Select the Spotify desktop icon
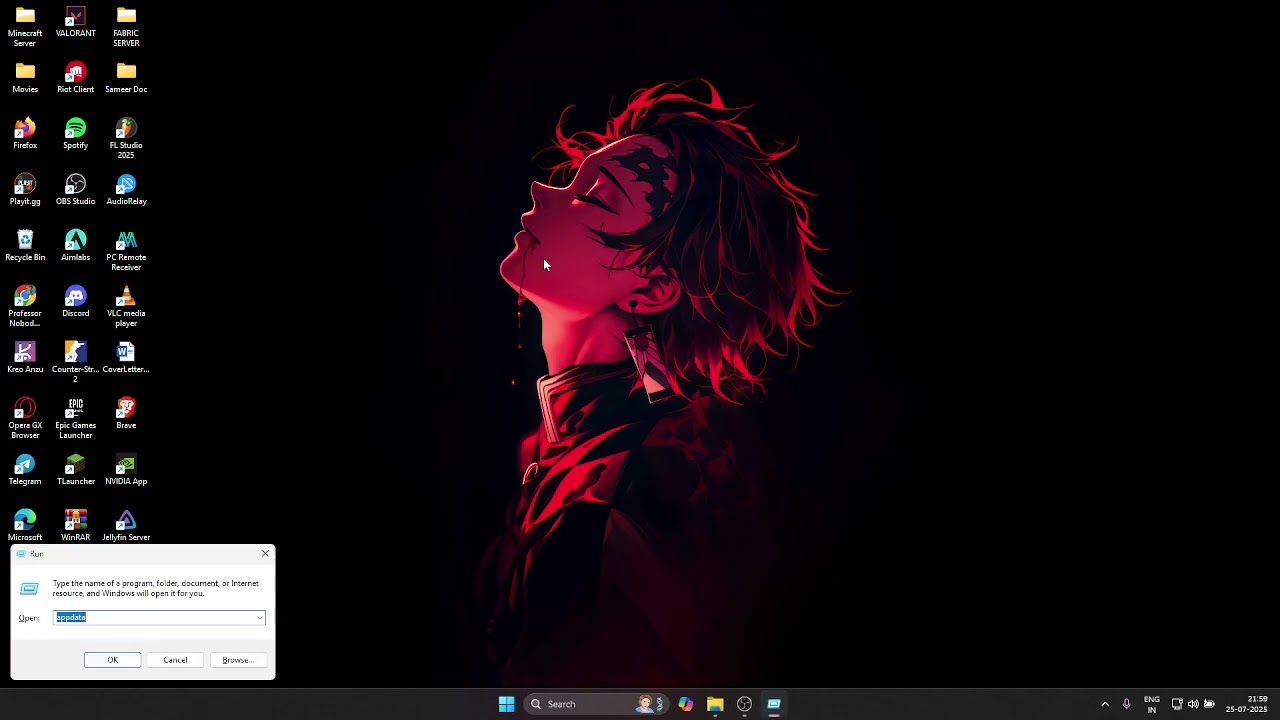This screenshot has width=1280, height=720. pos(76,133)
